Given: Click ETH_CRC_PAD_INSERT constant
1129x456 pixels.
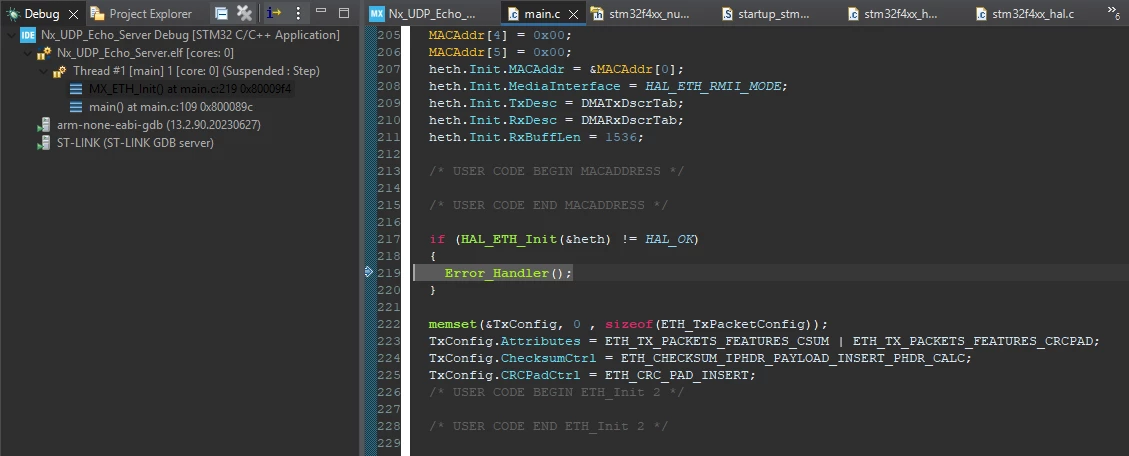Looking at the screenshot, I should coord(677,375).
